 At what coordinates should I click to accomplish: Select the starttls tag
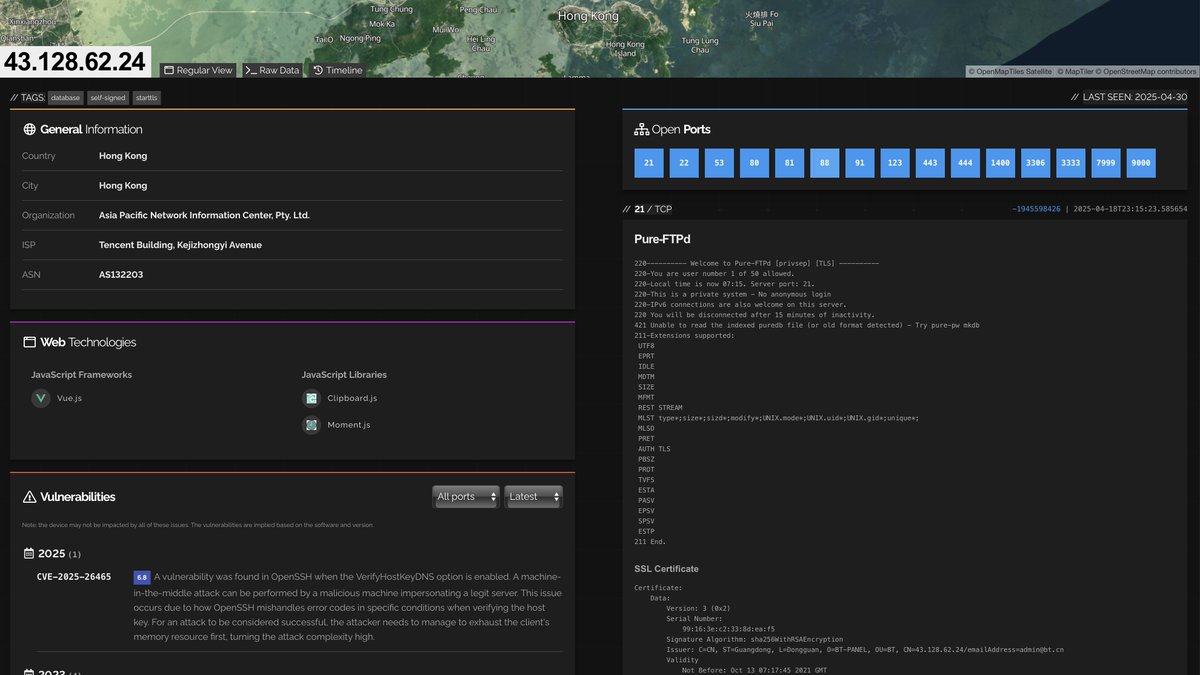pos(147,98)
